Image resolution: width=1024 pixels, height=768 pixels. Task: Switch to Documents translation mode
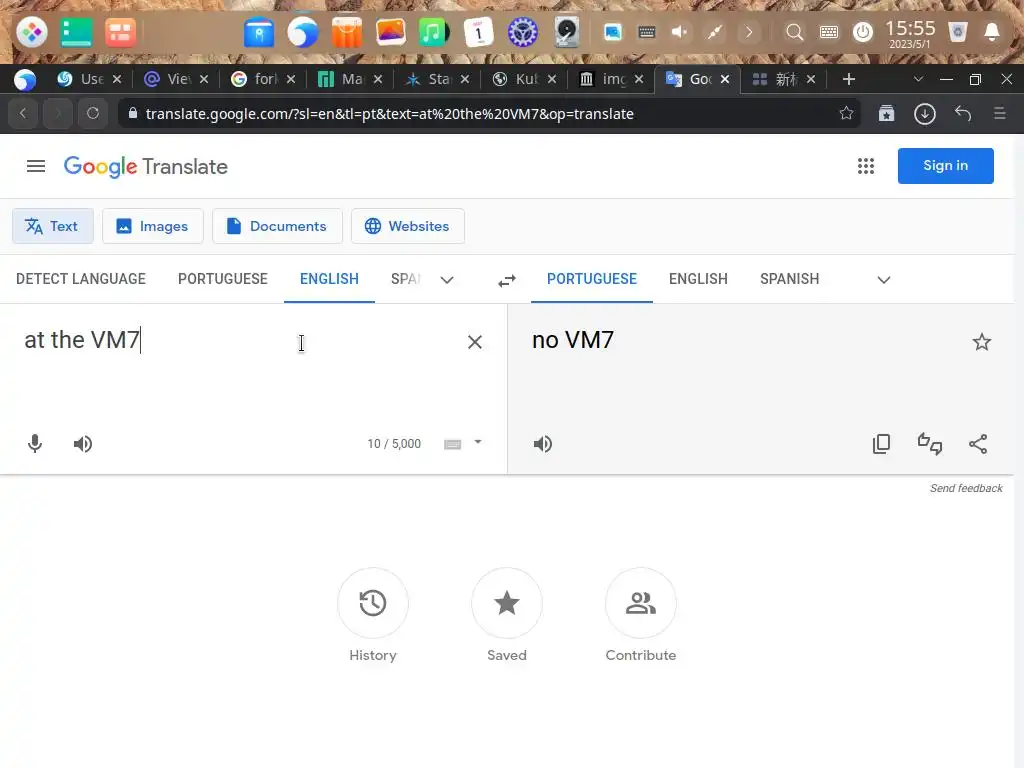click(x=278, y=226)
